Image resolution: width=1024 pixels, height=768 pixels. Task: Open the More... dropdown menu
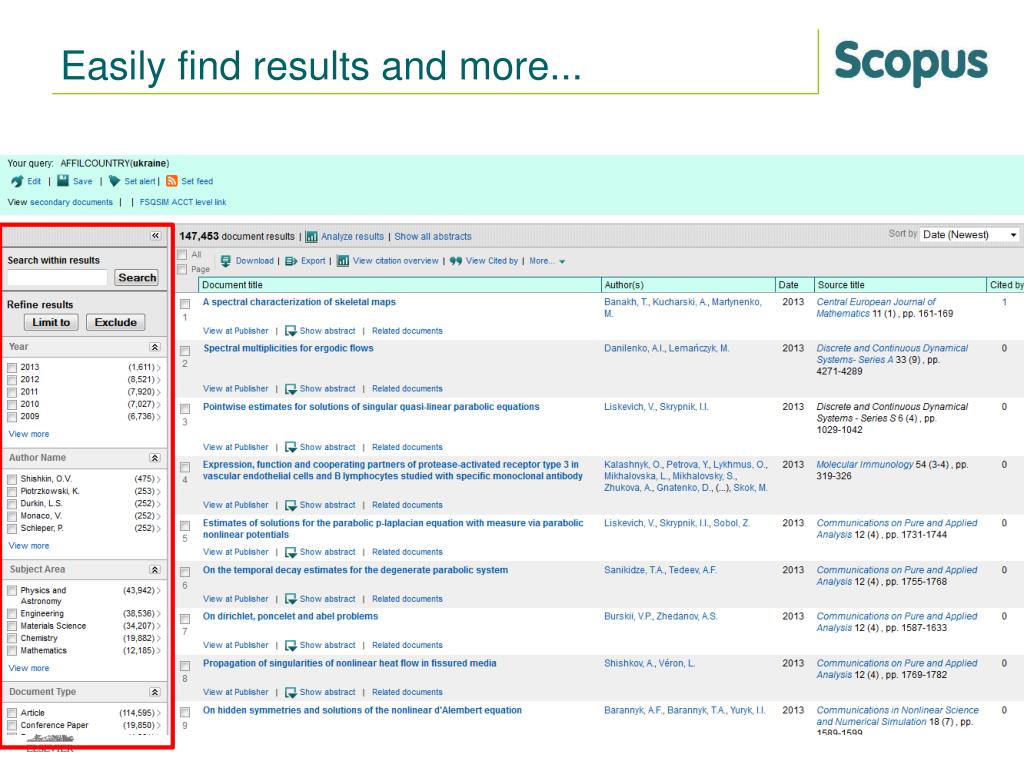pyautogui.click(x=547, y=261)
